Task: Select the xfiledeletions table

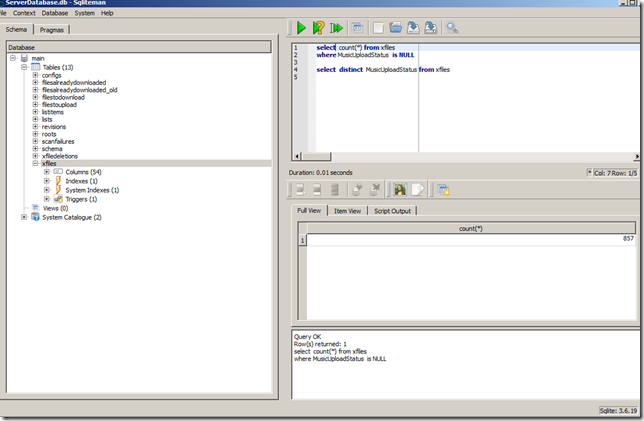Action: click(x=60, y=156)
